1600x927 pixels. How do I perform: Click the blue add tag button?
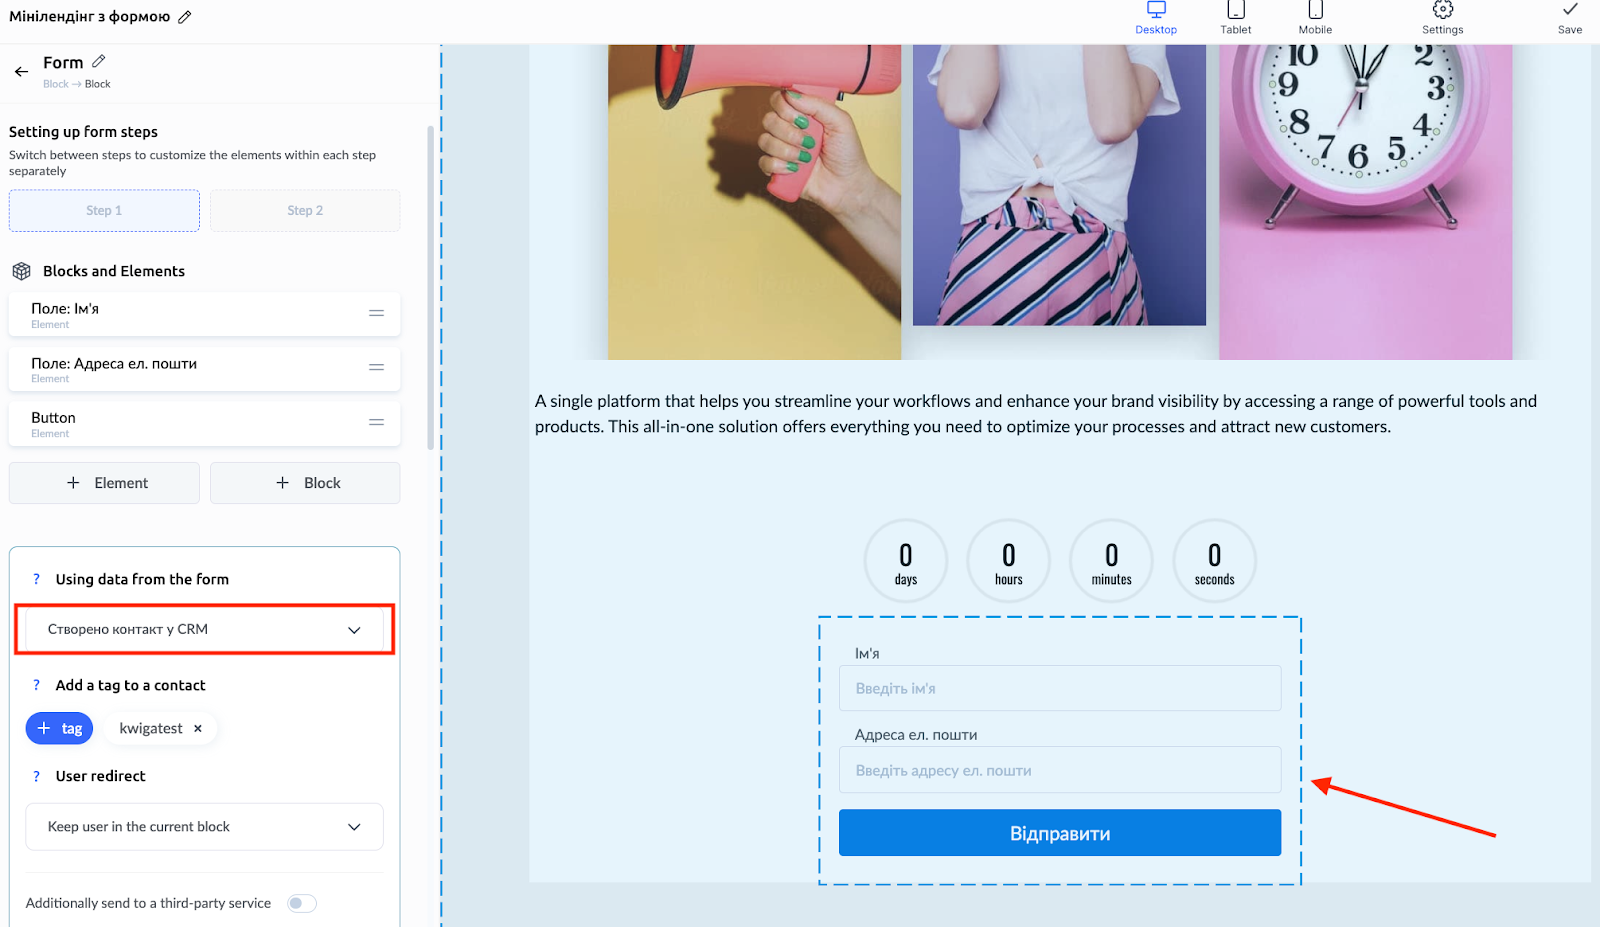(x=59, y=729)
